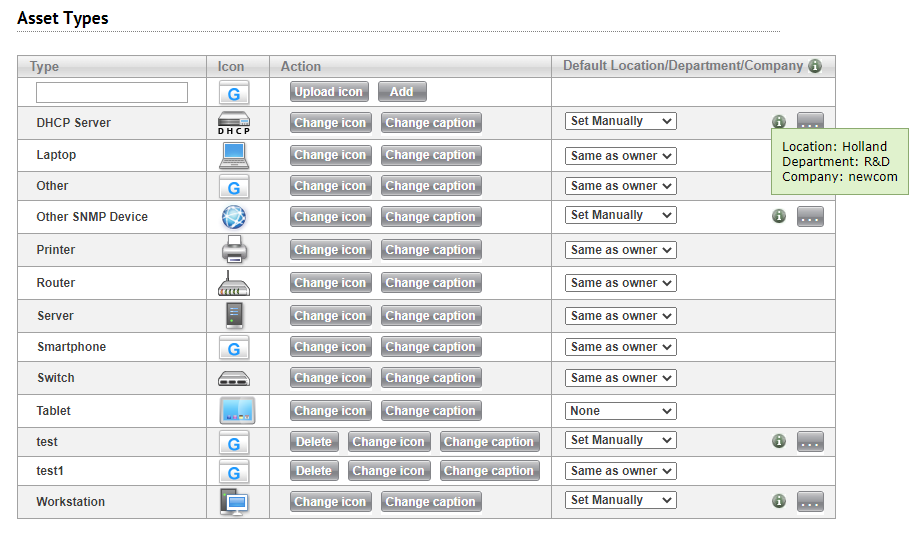Open Tablet None dropdown
This screenshot has width=921, height=540.
[x=620, y=411]
